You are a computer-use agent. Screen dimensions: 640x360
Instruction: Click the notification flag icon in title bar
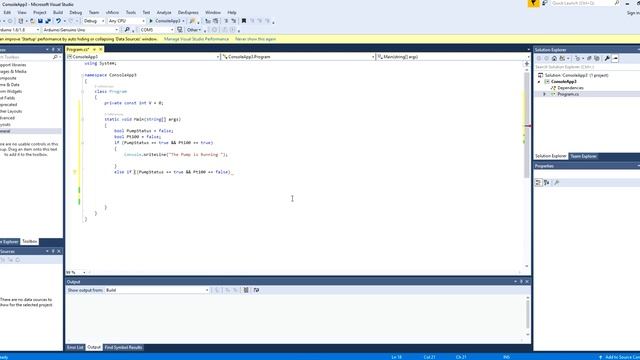pos(533,3)
